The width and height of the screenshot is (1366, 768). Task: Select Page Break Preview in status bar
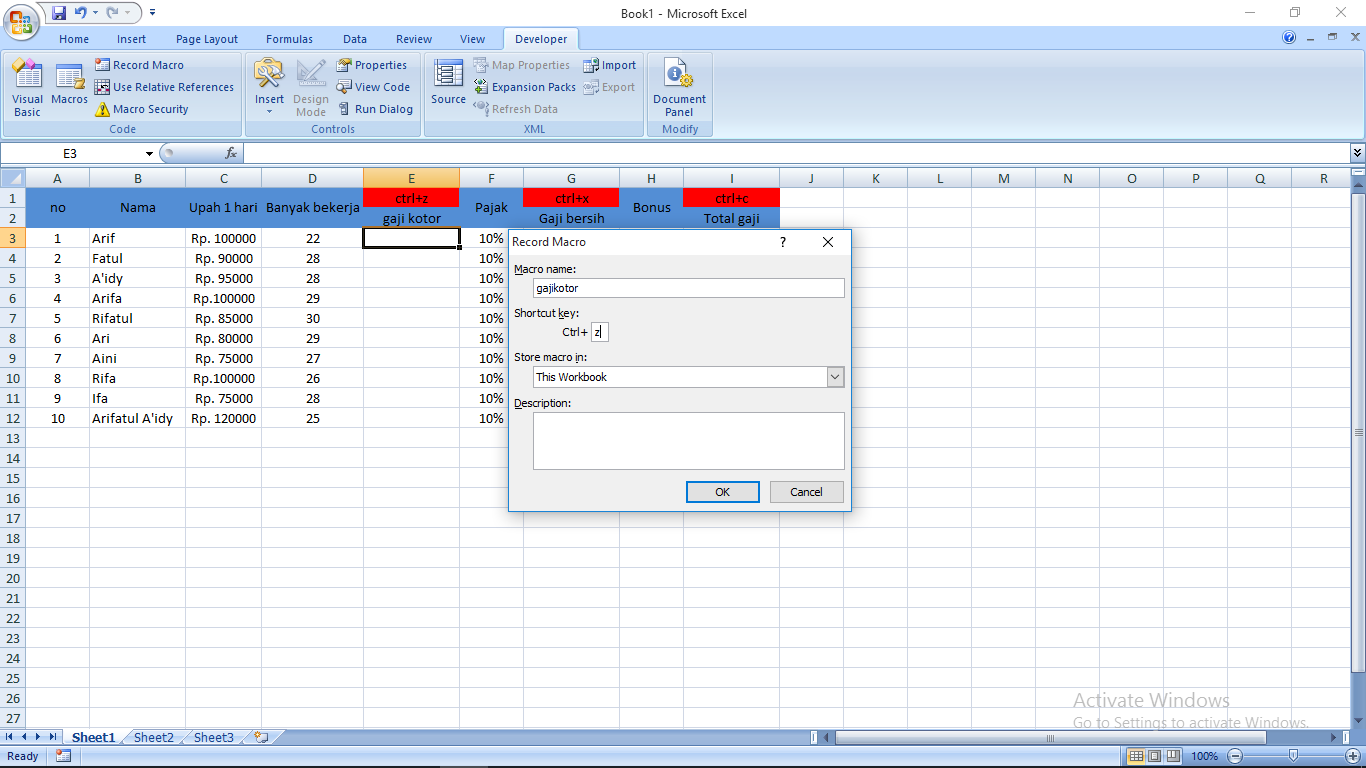coord(1173,756)
